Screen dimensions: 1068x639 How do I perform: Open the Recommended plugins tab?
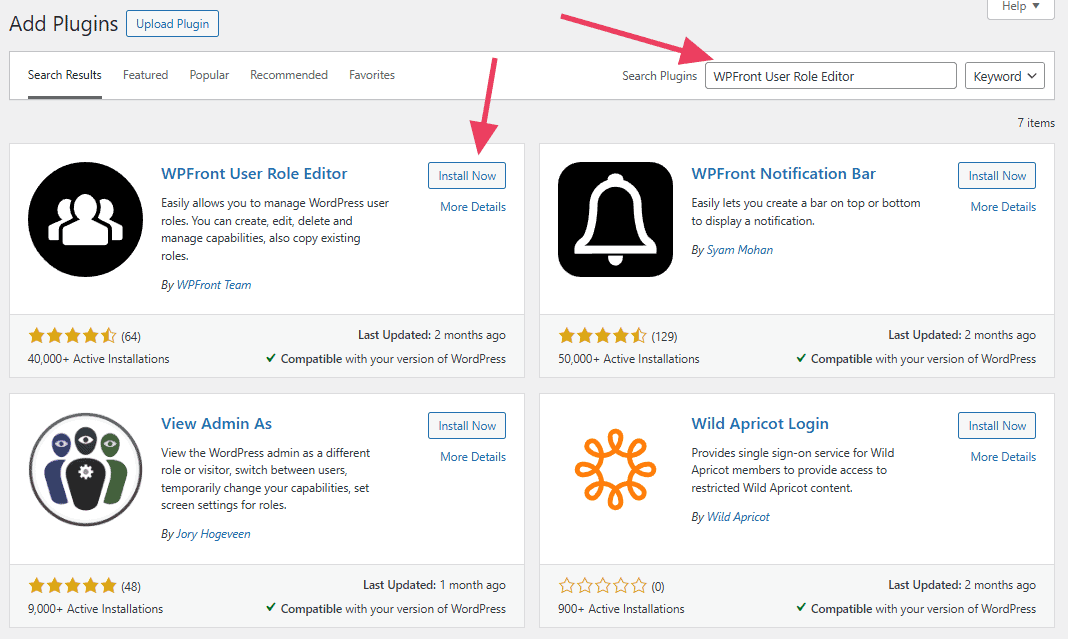coord(288,74)
